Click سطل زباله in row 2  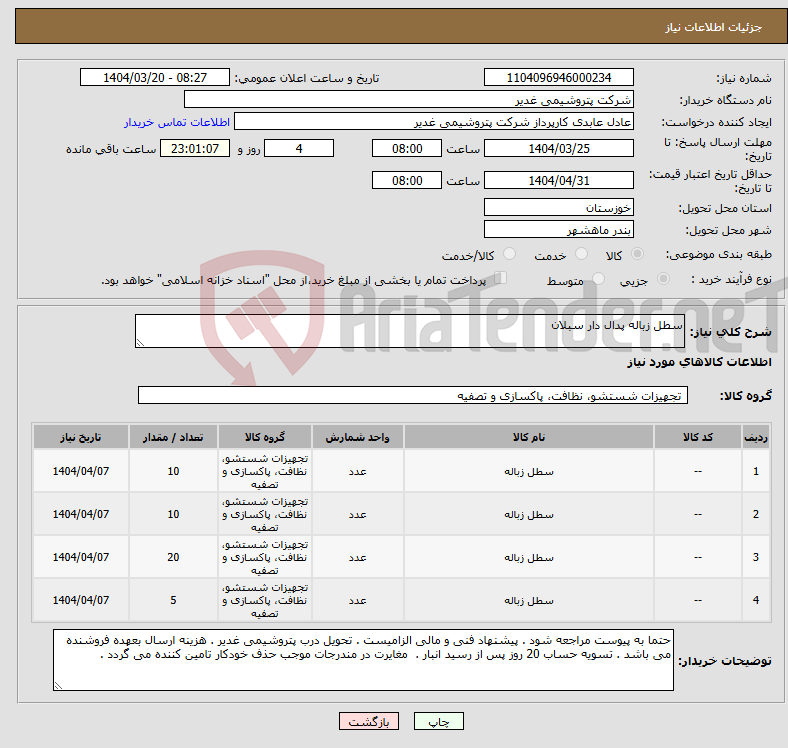(x=529, y=514)
